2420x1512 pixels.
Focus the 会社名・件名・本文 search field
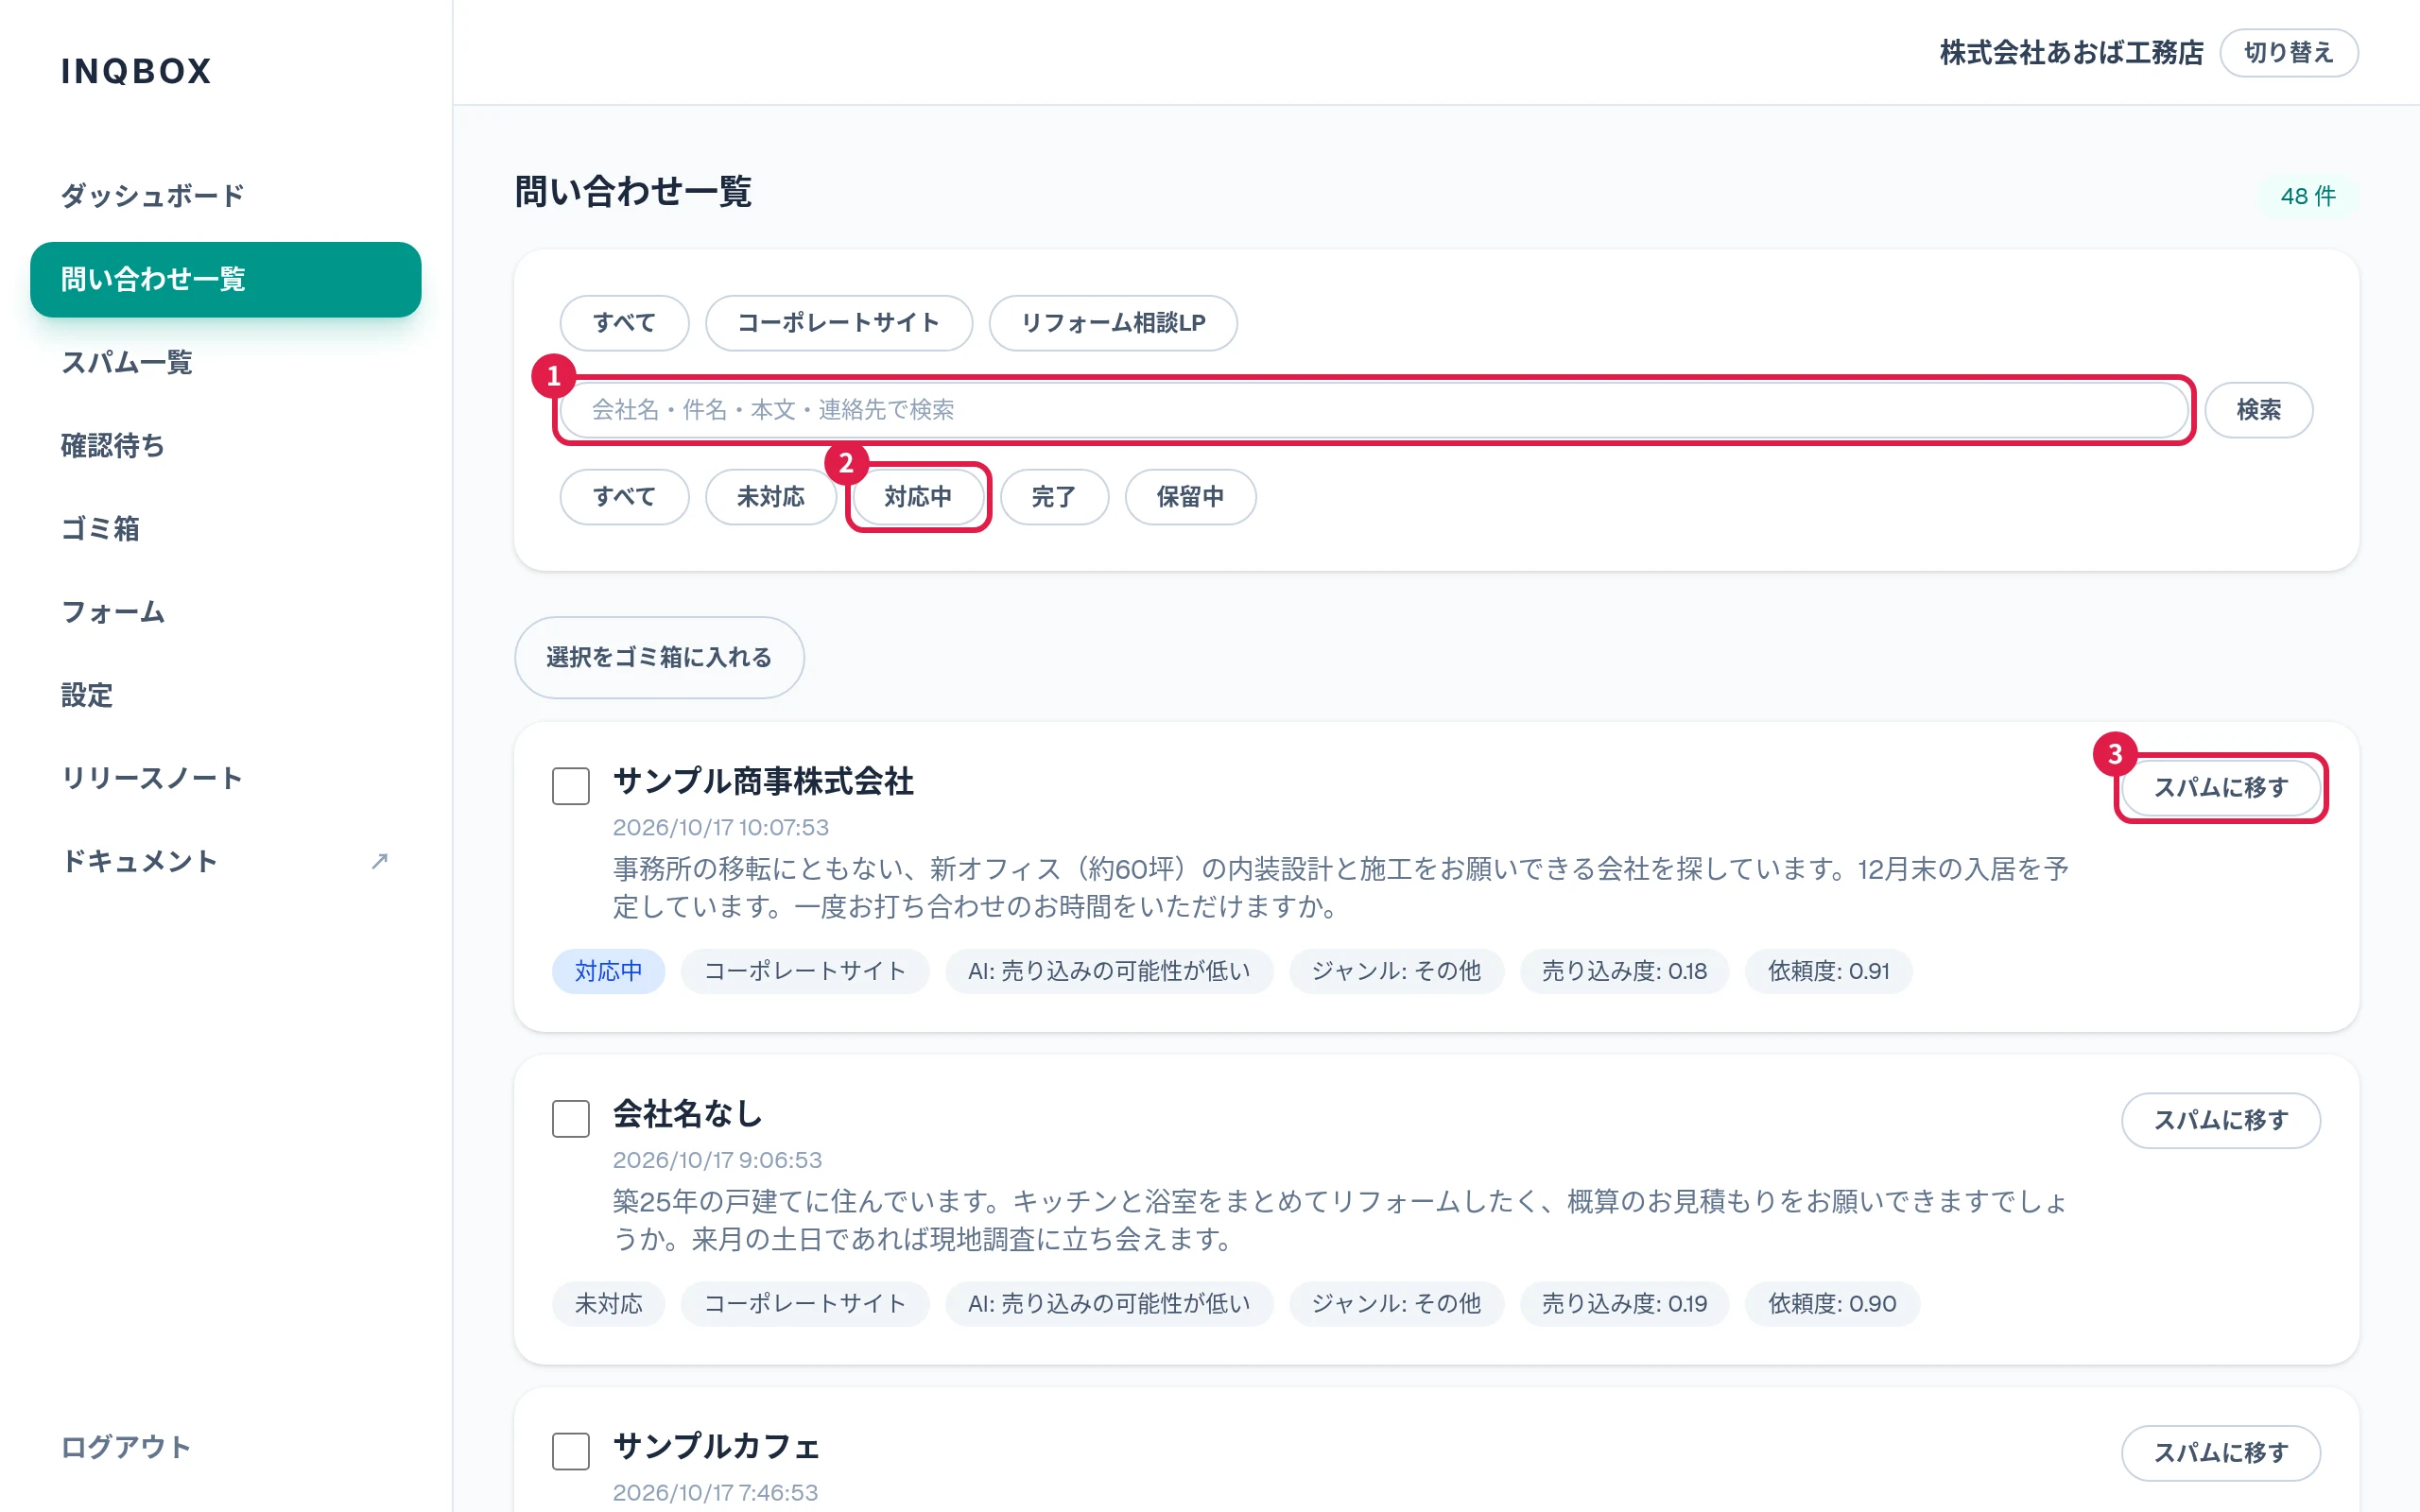pos(1374,410)
